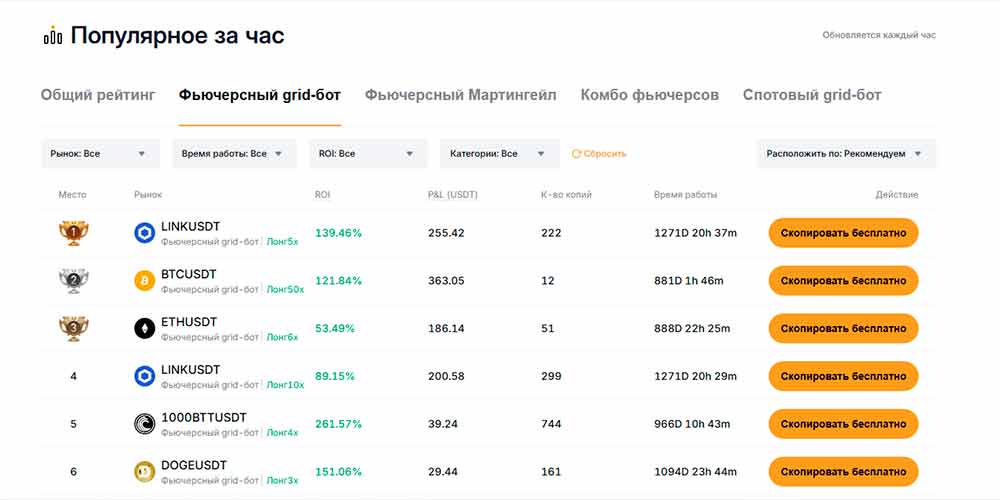The image size is (1000, 500).
Task: Click the bar chart icon beside the page title
Action: click(x=53, y=36)
